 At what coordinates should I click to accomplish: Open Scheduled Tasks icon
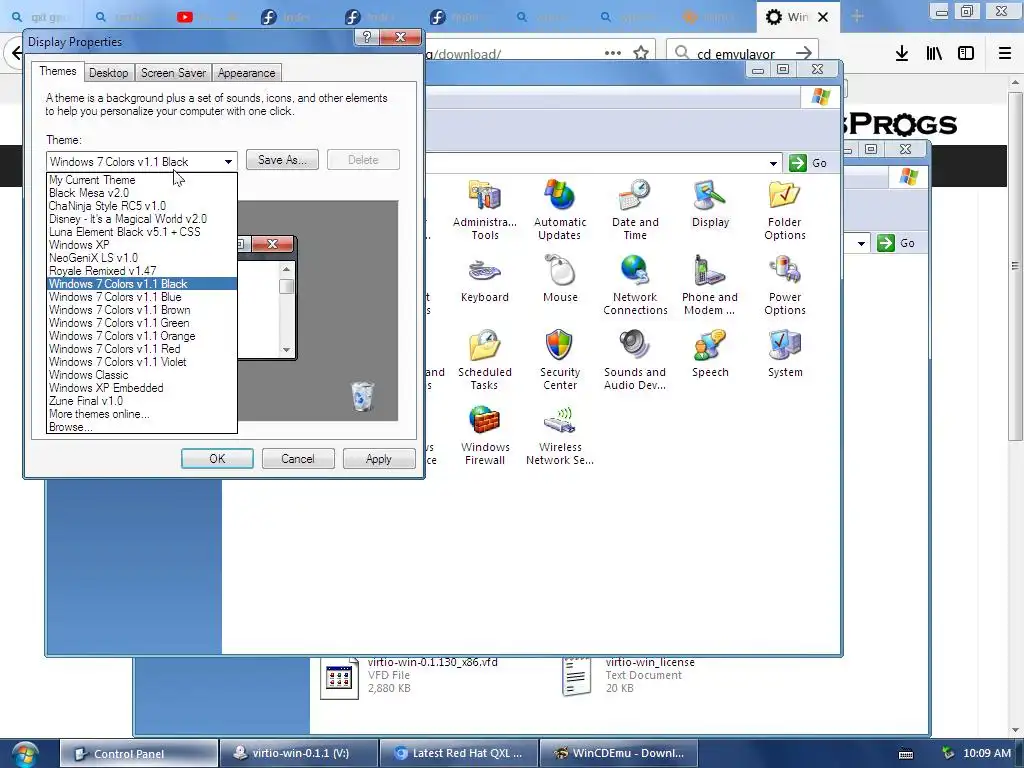[485, 360]
